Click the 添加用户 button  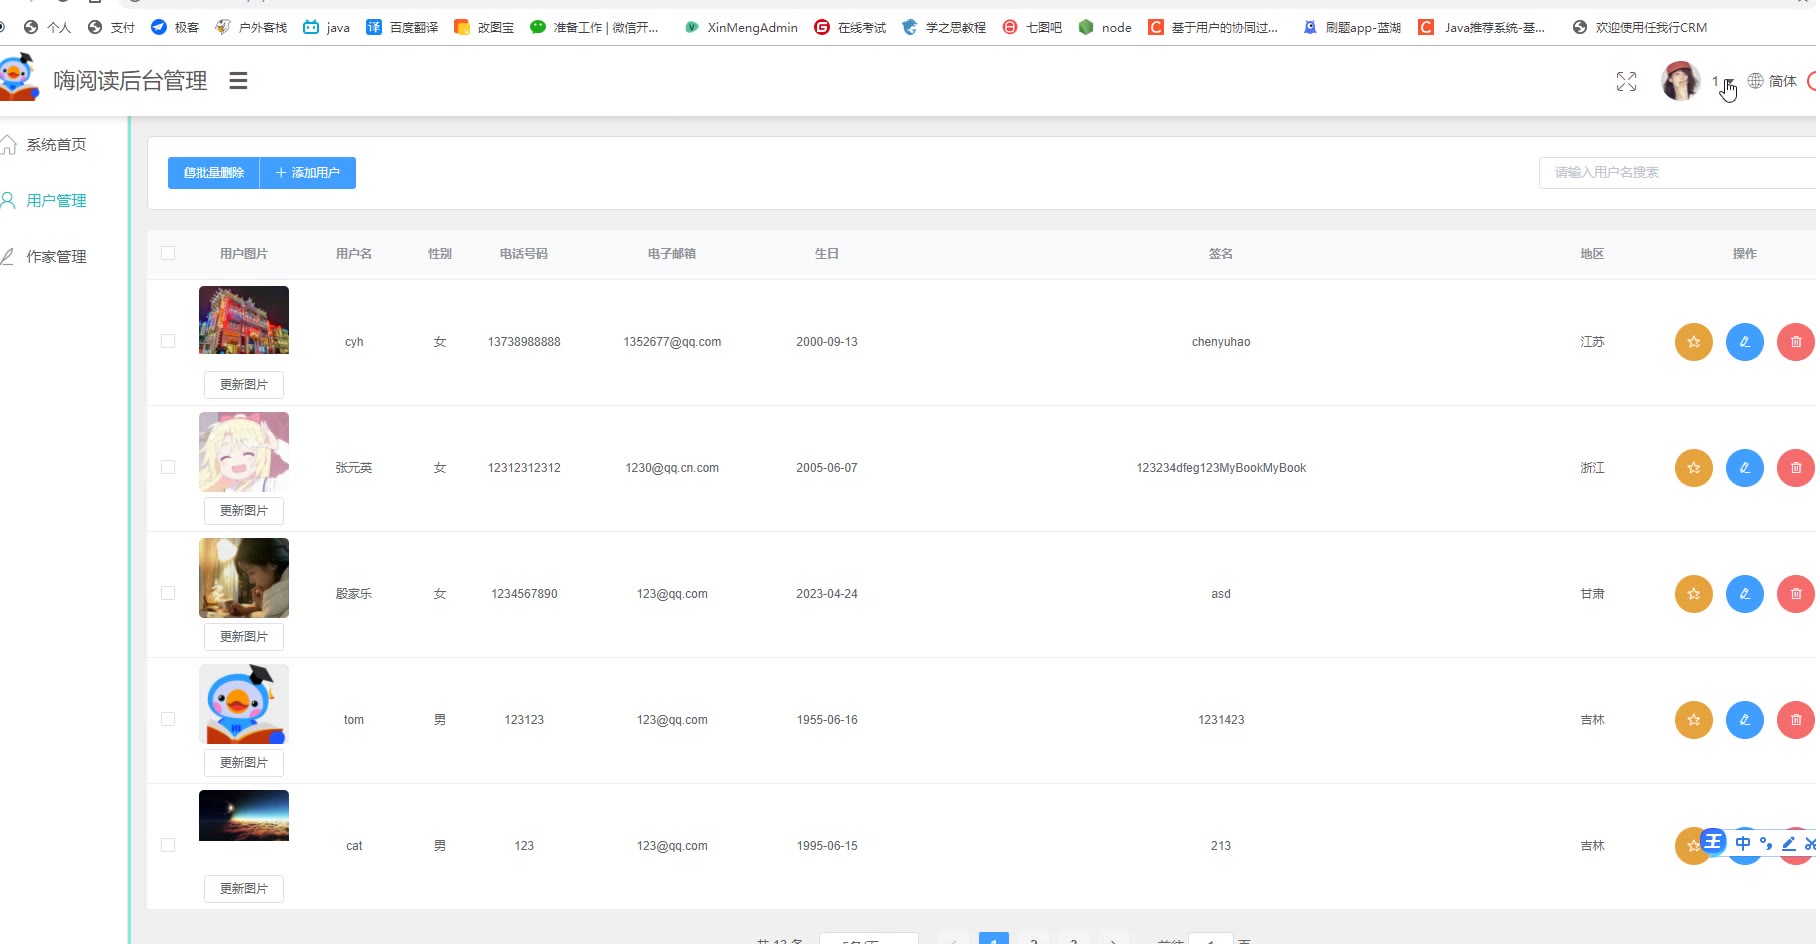(308, 173)
